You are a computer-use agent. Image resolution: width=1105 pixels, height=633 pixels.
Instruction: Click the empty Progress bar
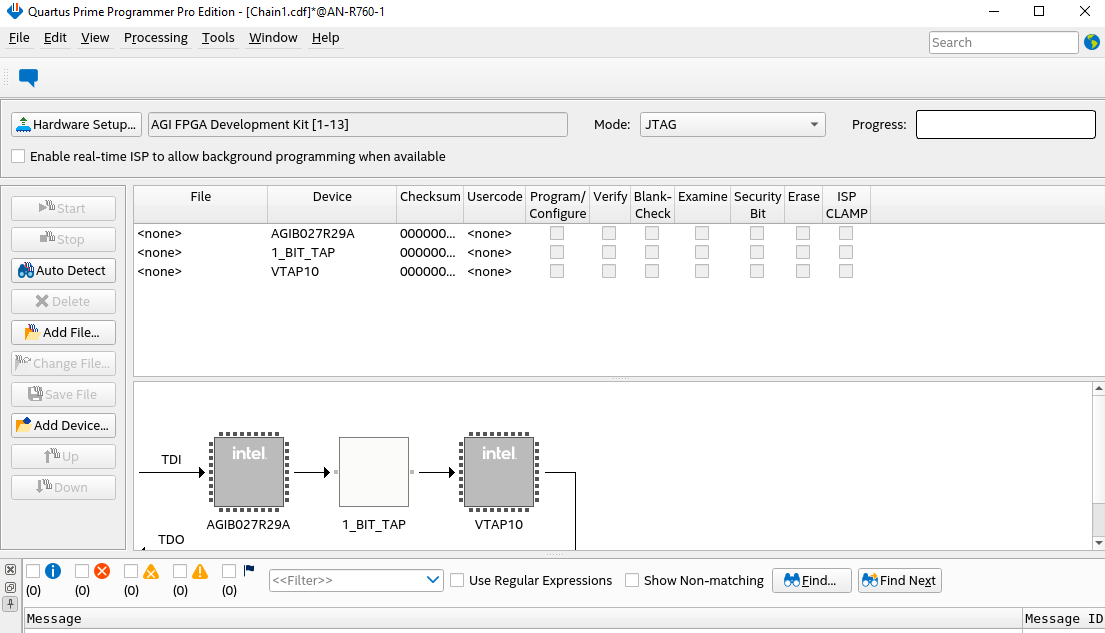pyautogui.click(x=1005, y=125)
